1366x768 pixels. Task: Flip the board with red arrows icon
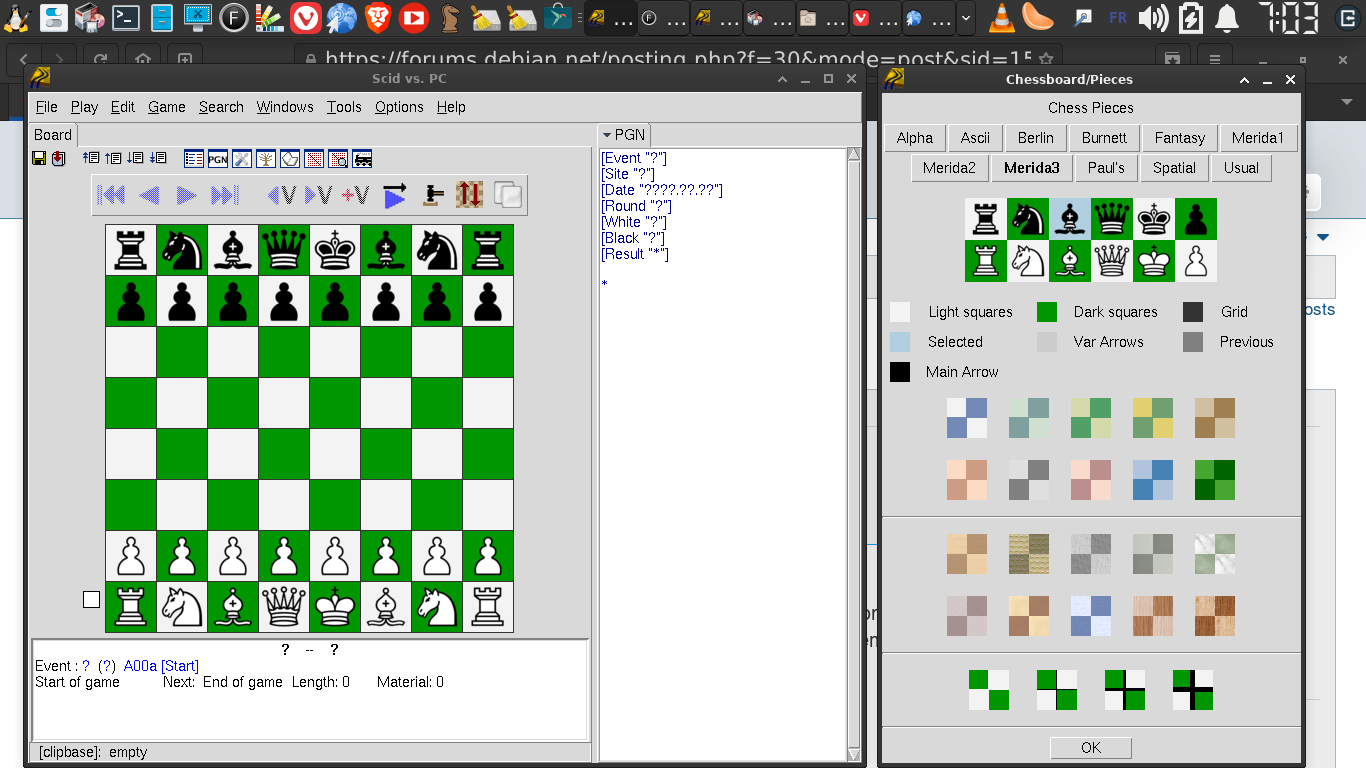click(469, 194)
